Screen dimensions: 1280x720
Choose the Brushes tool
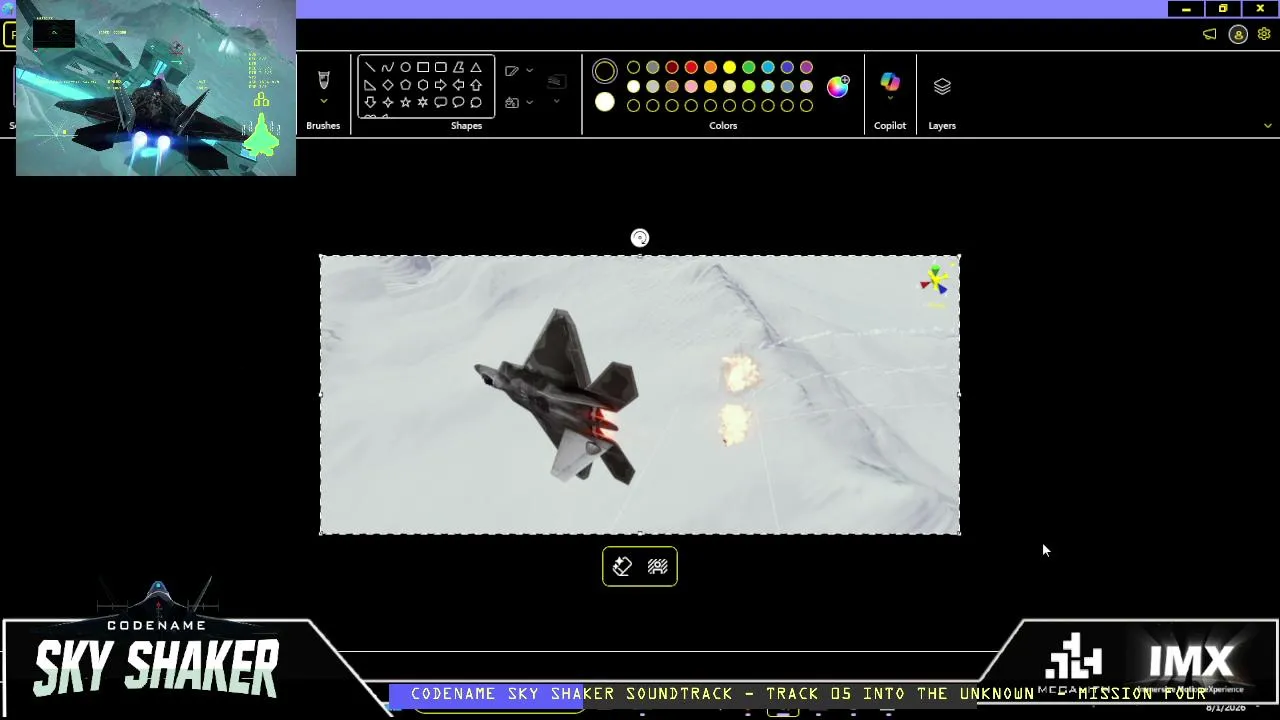coord(323,80)
